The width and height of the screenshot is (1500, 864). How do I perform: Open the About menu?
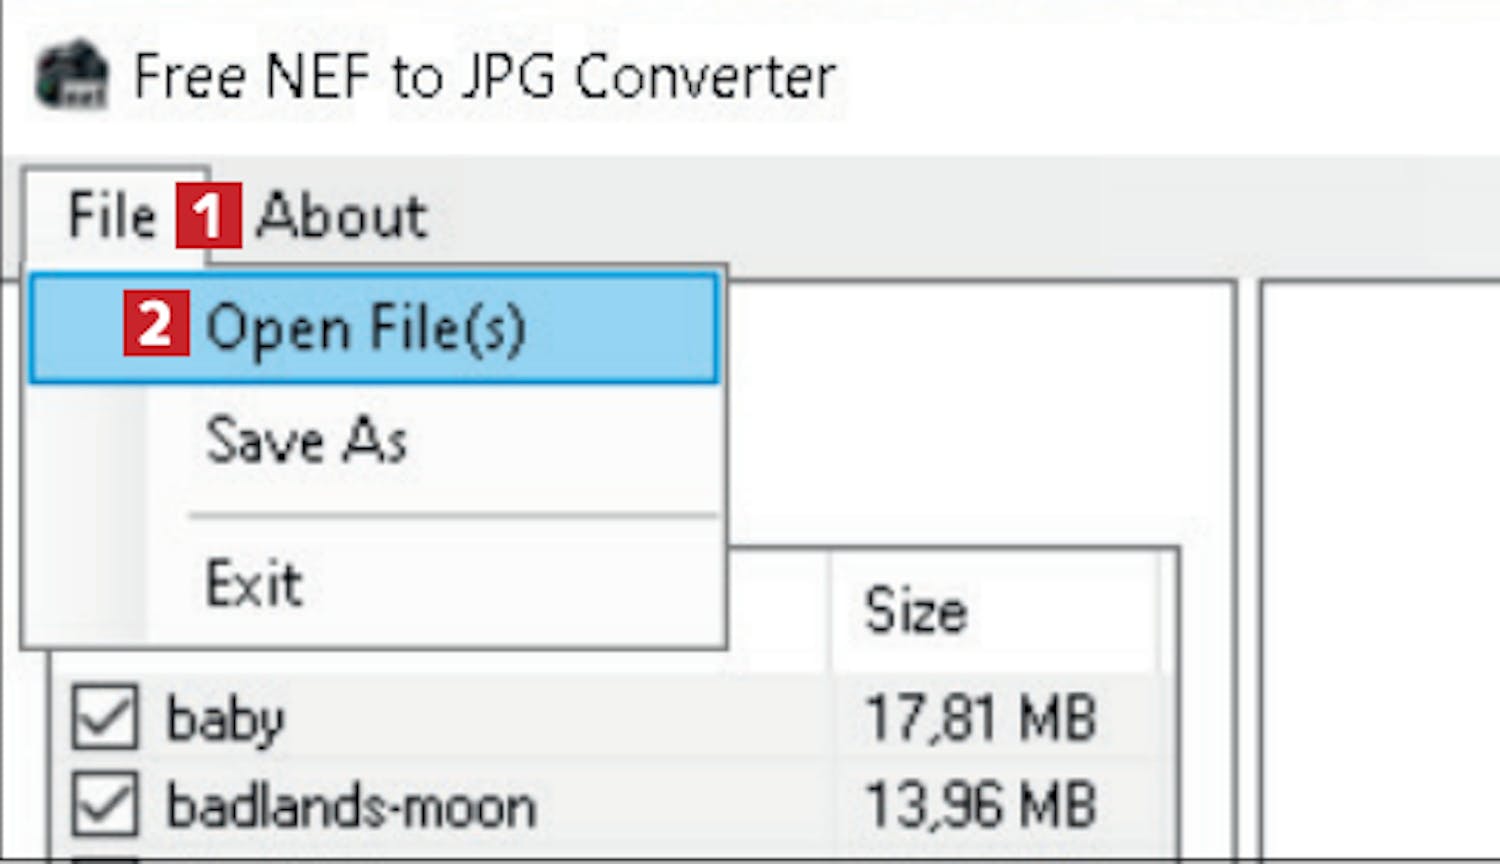coord(341,215)
